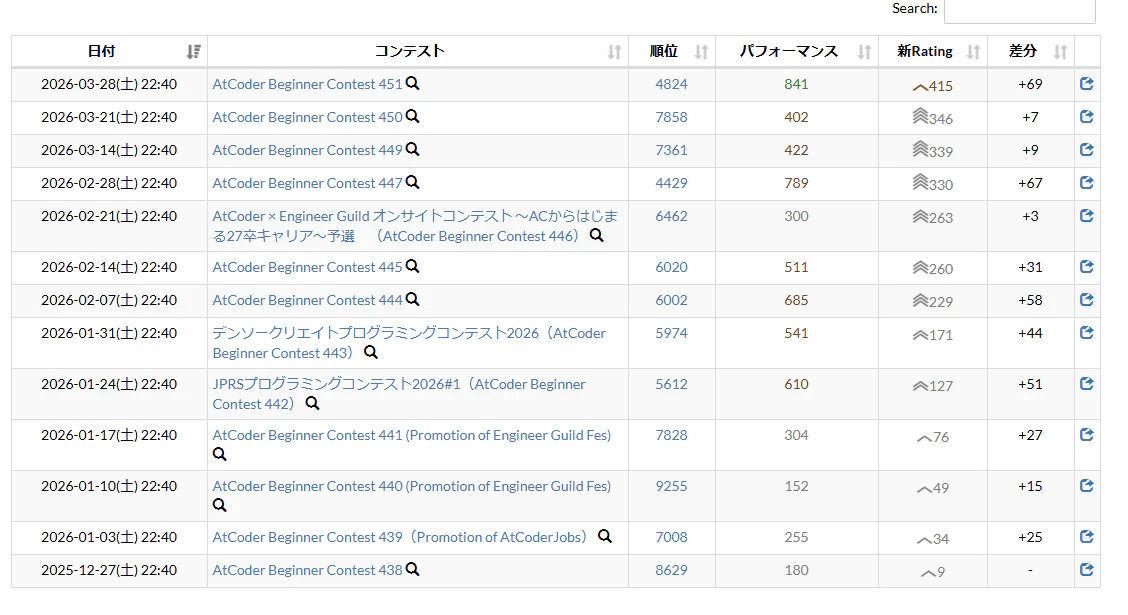1128x615 pixels.
Task: Click the performance value 841
Action: tap(796, 84)
